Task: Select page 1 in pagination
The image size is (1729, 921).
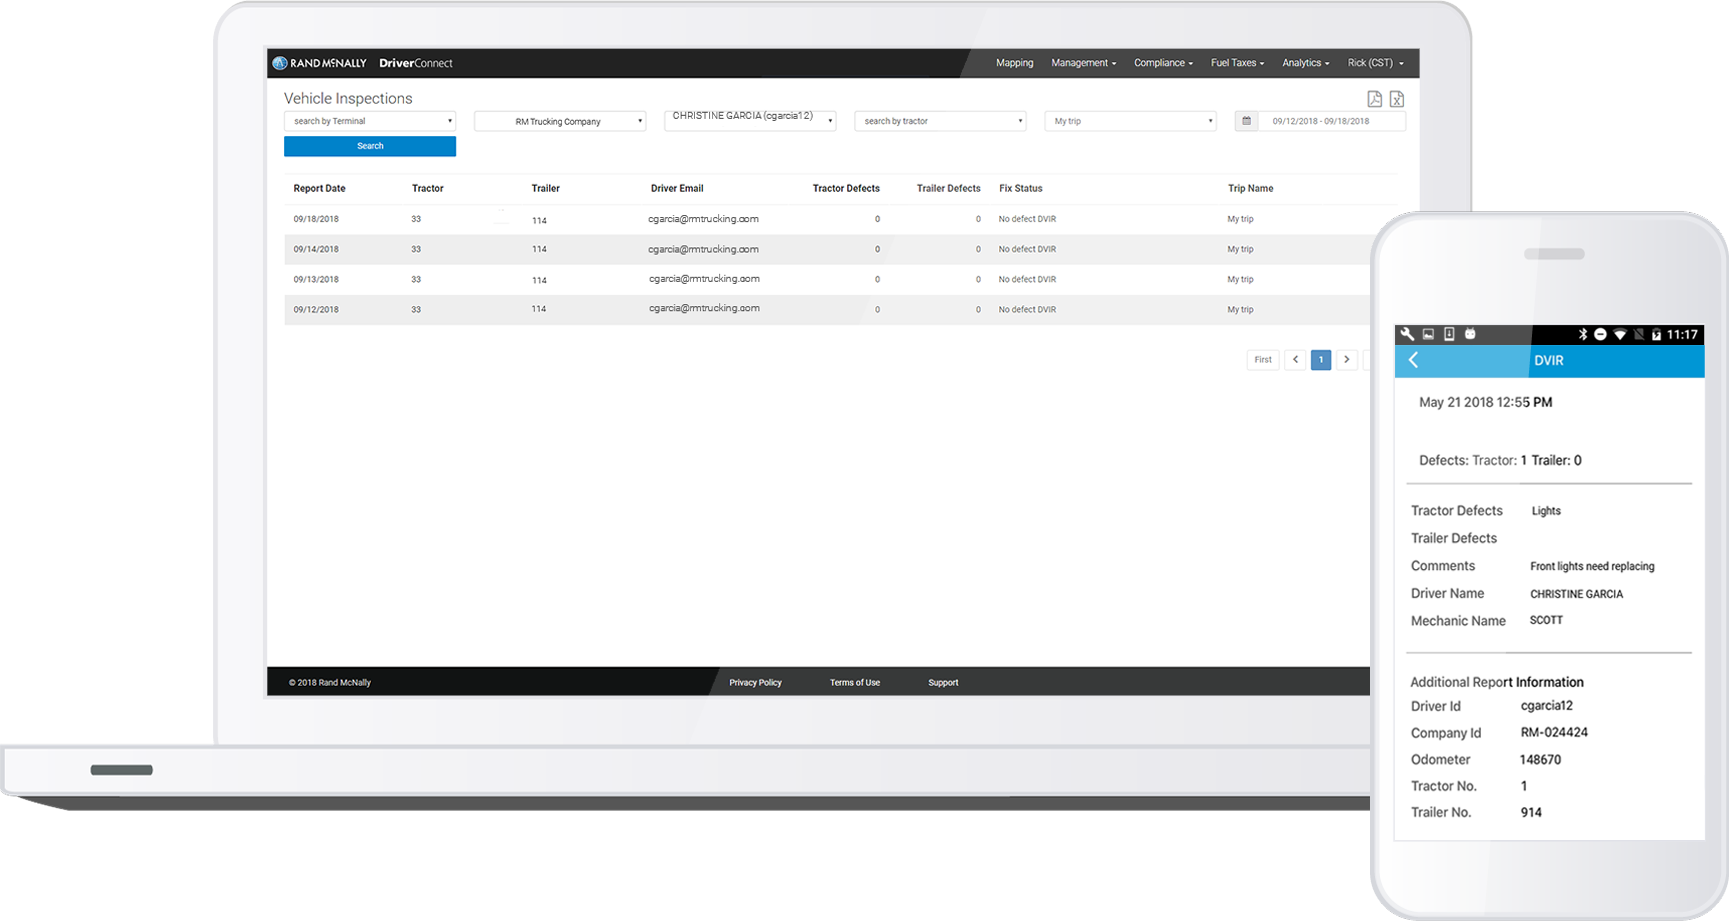Action: (1321, 360)
